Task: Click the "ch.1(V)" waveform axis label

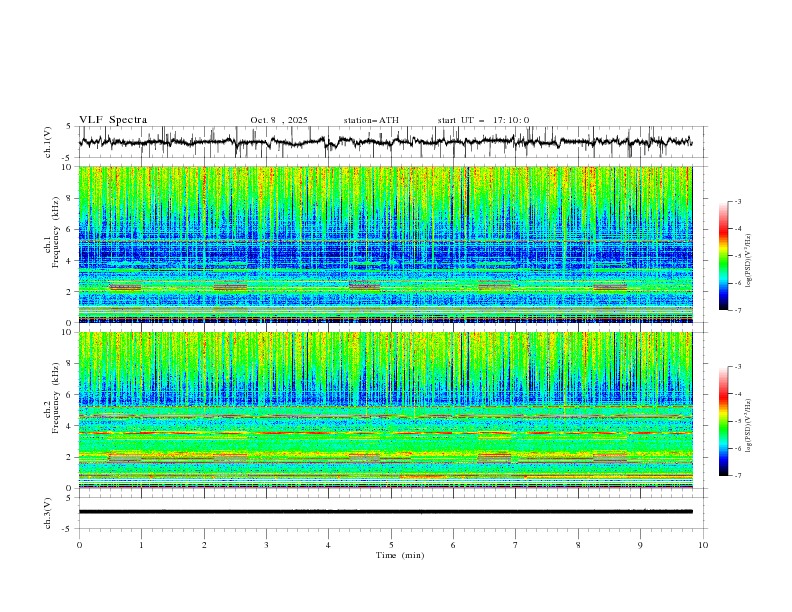Action: [x=48, y=142]
